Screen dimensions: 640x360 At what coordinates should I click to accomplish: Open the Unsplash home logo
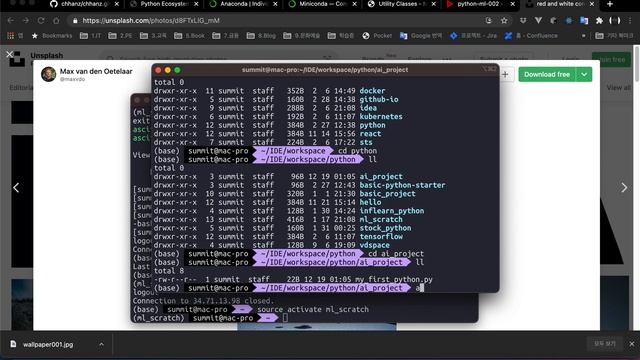pos(17,59)
